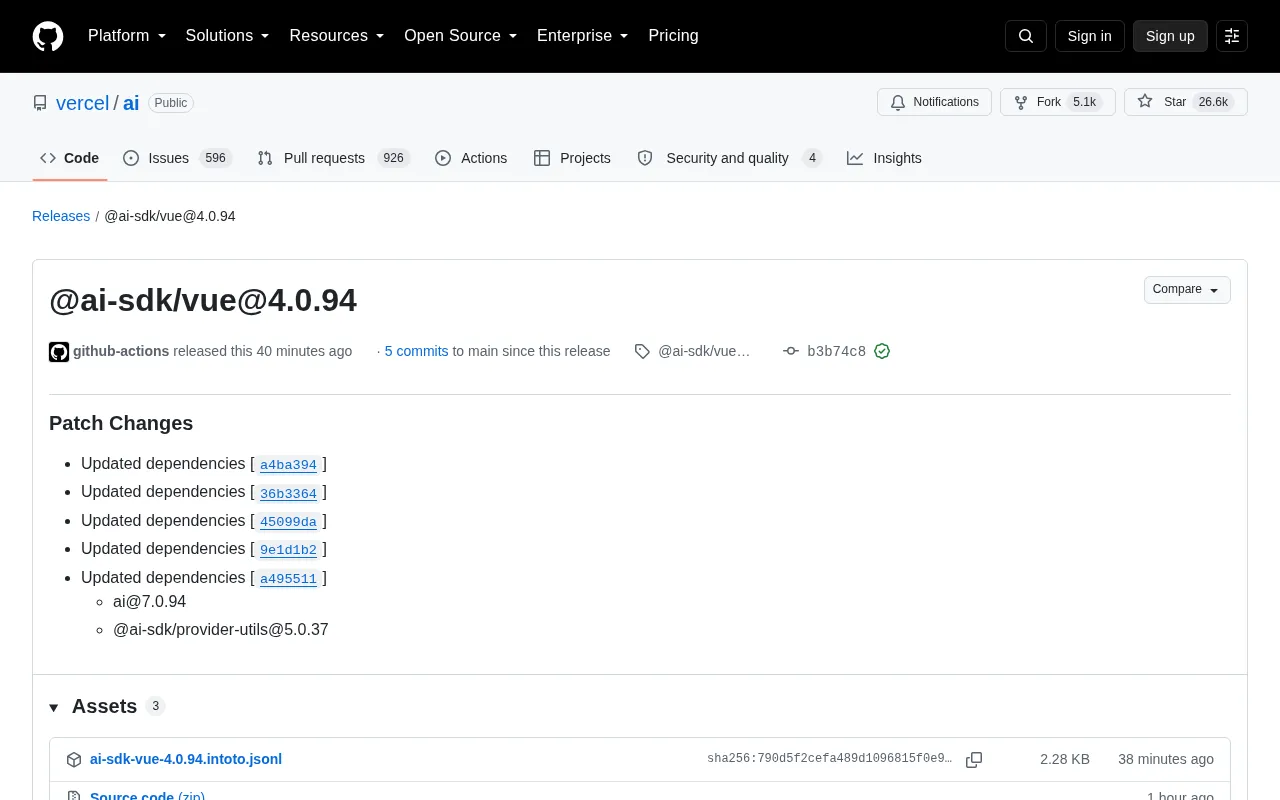
Task: Open the Actions tab
Action: coord(471,158)
